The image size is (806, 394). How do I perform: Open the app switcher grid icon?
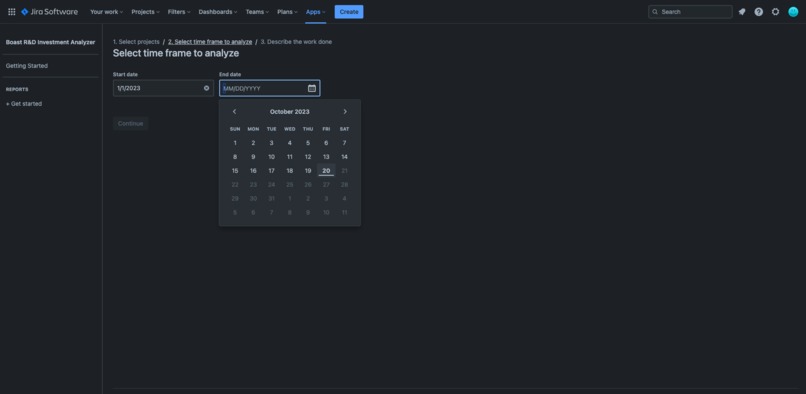(x=11, y=12)
